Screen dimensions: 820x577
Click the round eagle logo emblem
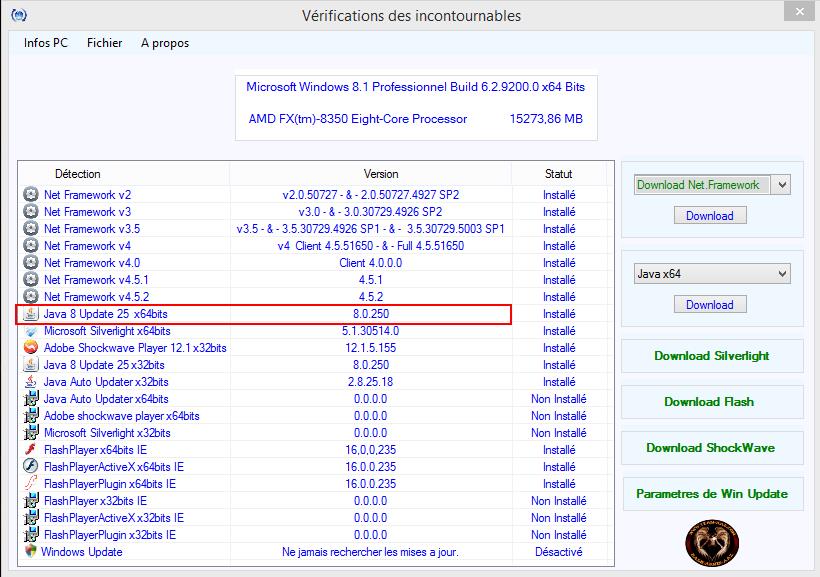point(712,544)
